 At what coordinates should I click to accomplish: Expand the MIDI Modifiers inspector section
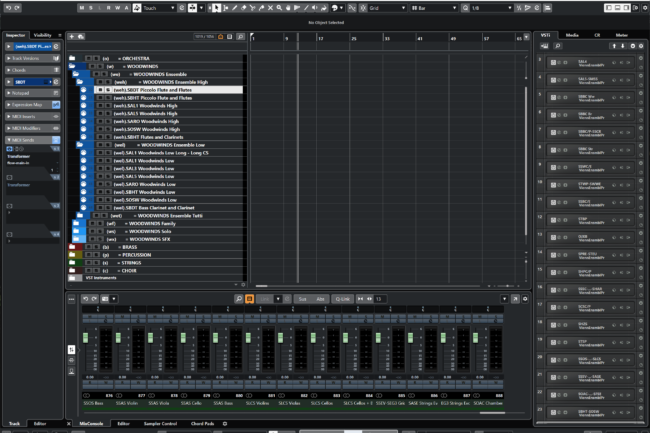coord(28,129)
